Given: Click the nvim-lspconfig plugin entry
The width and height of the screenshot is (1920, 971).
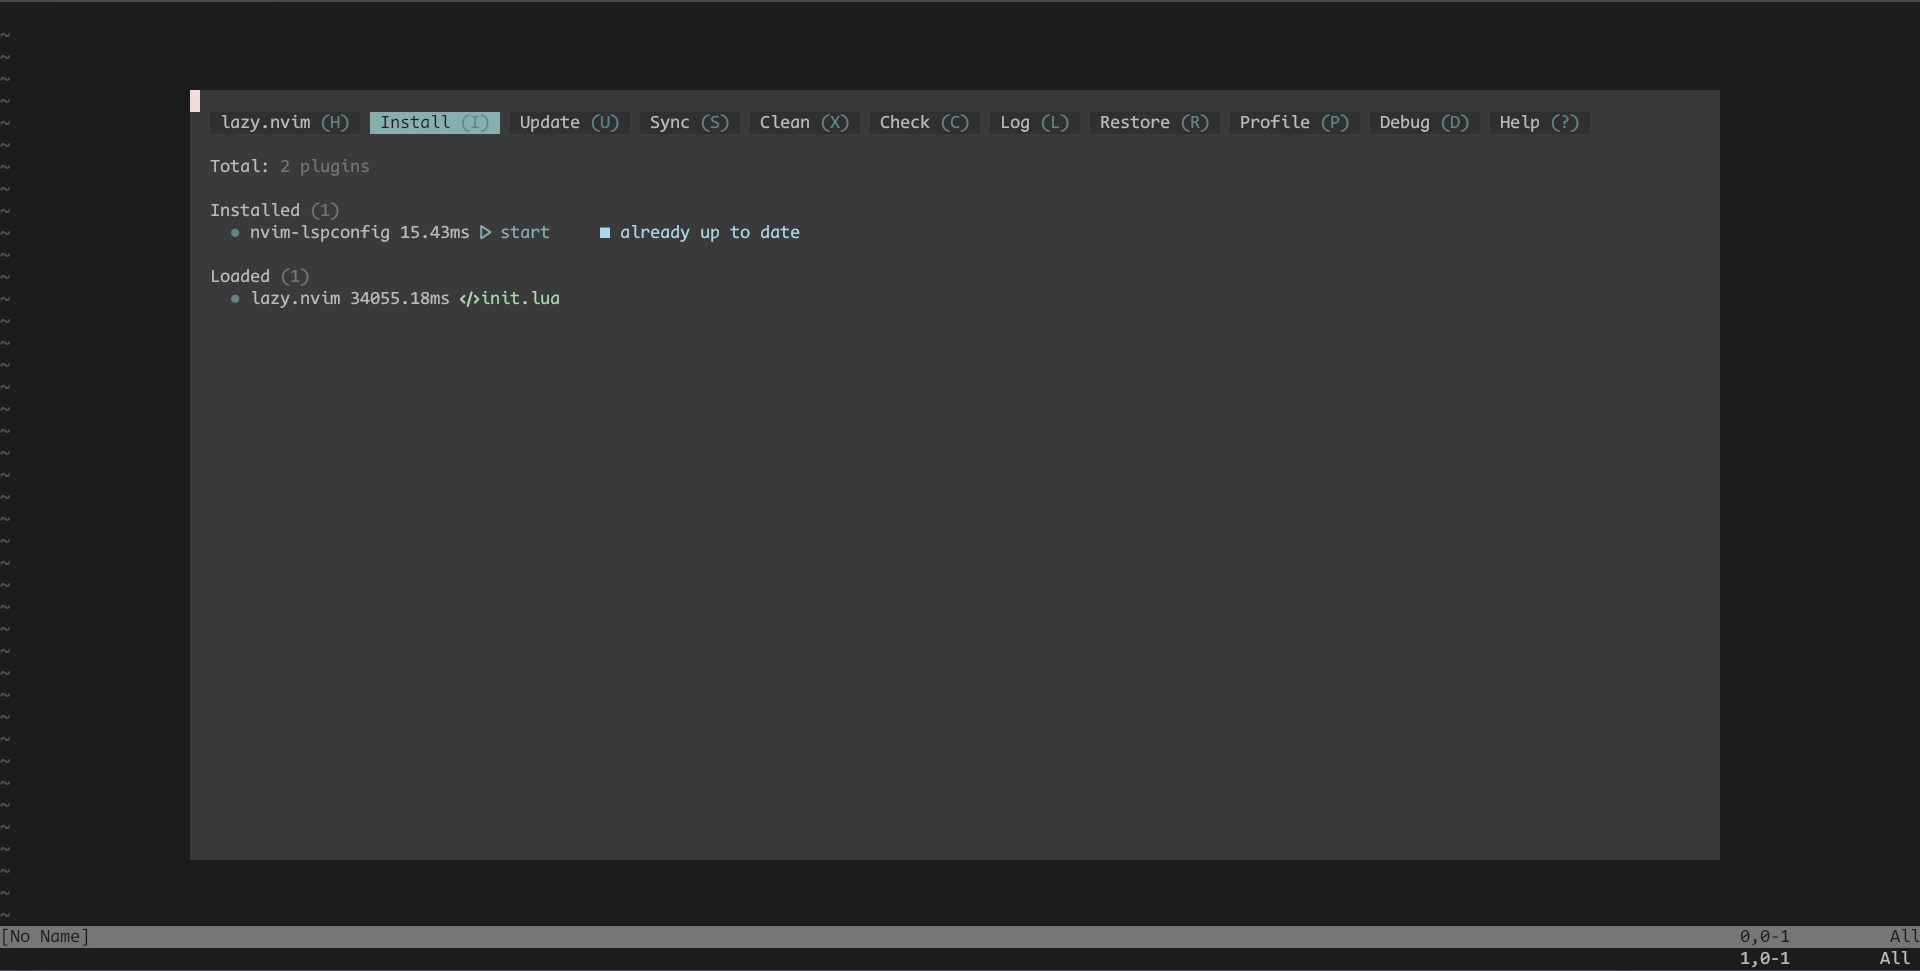Looking at the screenshot, I should (320, 232).
